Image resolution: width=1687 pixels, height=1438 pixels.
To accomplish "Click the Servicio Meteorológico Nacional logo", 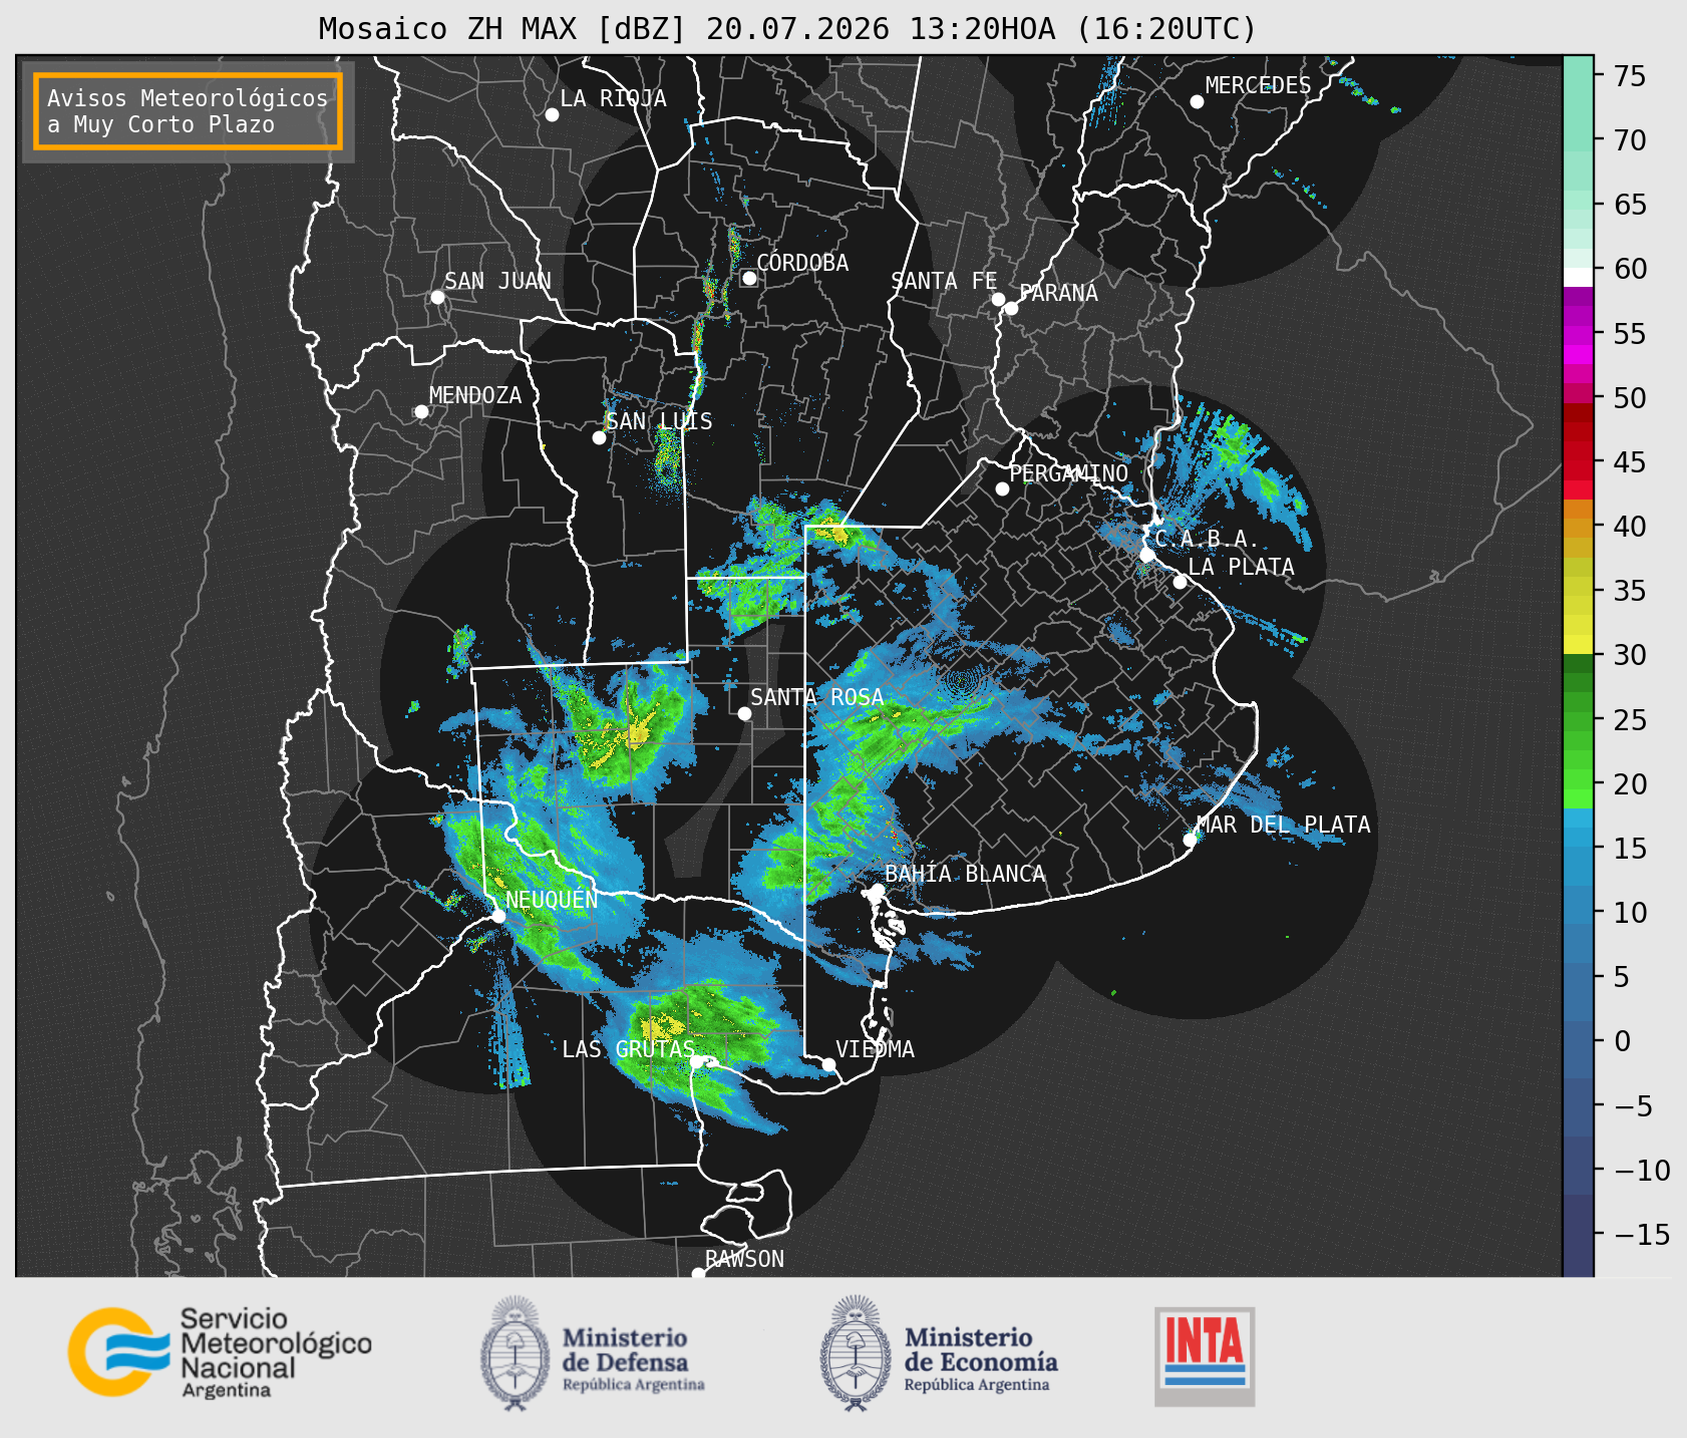I will point(219,1352).
